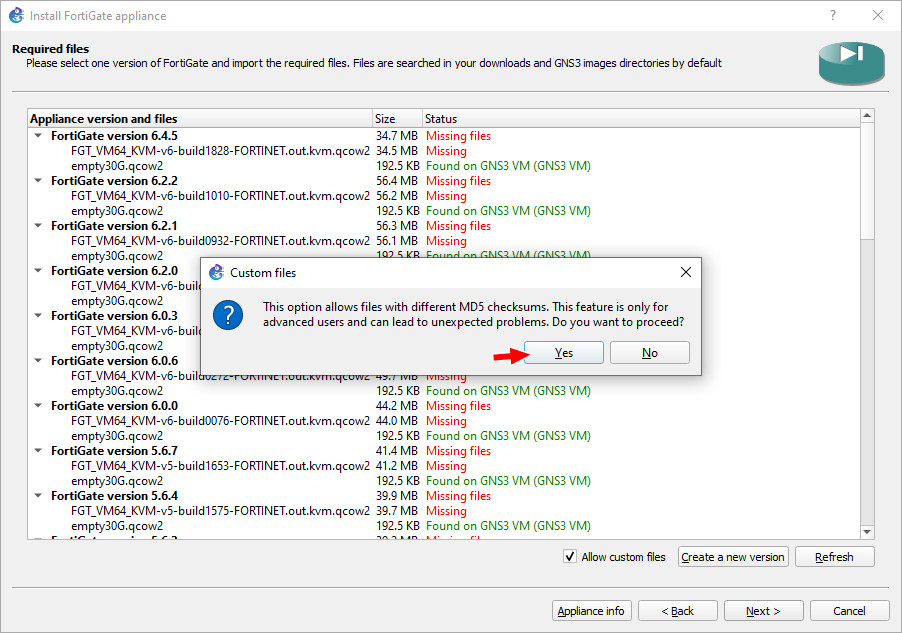Image resolution: width=902 pixels, height=633 pixels.
Task: Go back to the previous wizard step
Action: 677,610
